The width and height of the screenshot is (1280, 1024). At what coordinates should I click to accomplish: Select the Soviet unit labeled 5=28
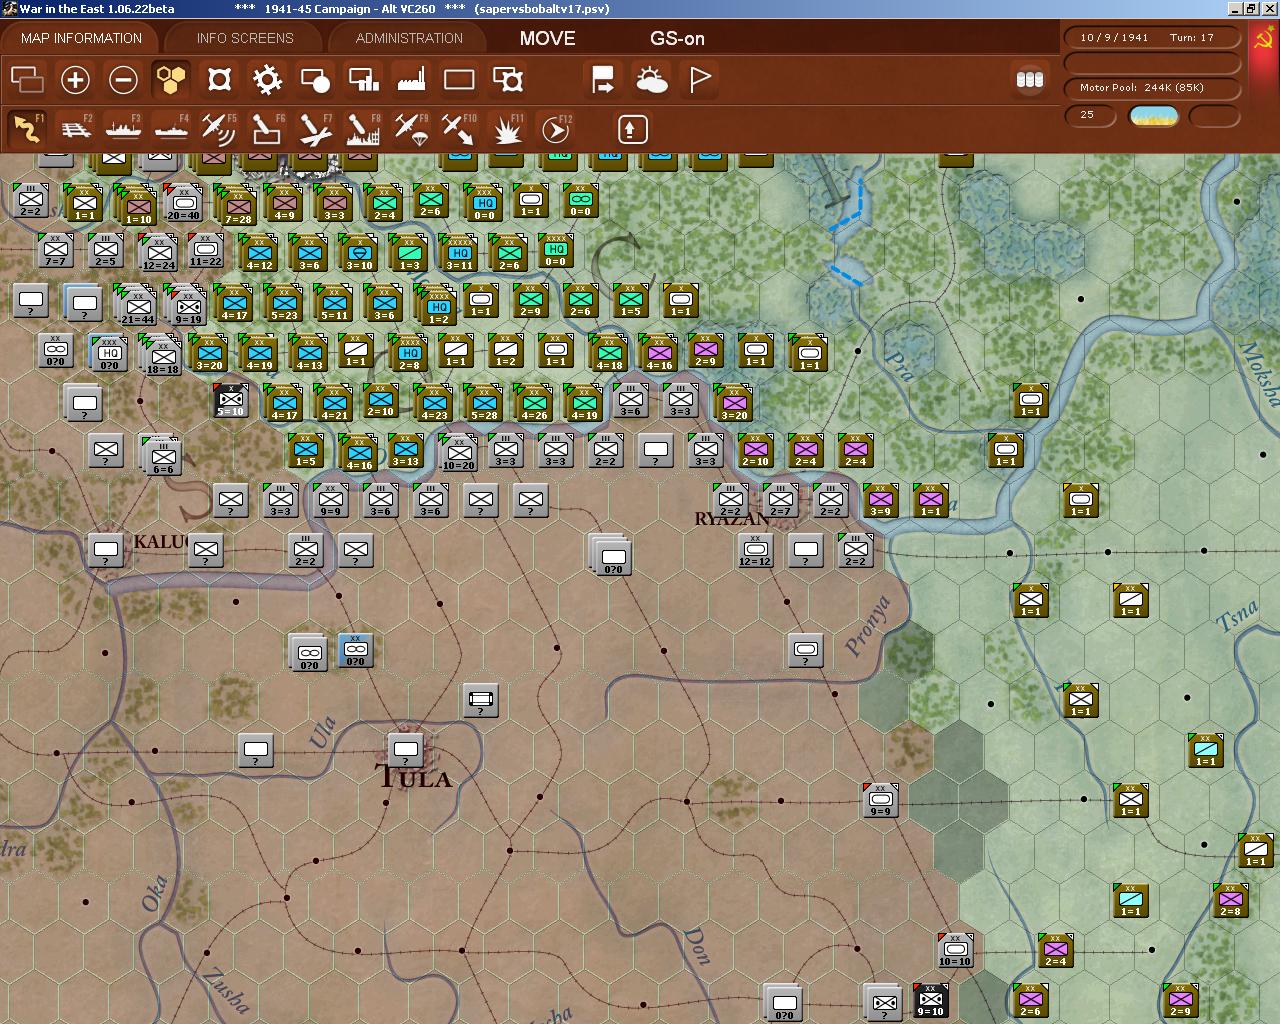point(484,402)
